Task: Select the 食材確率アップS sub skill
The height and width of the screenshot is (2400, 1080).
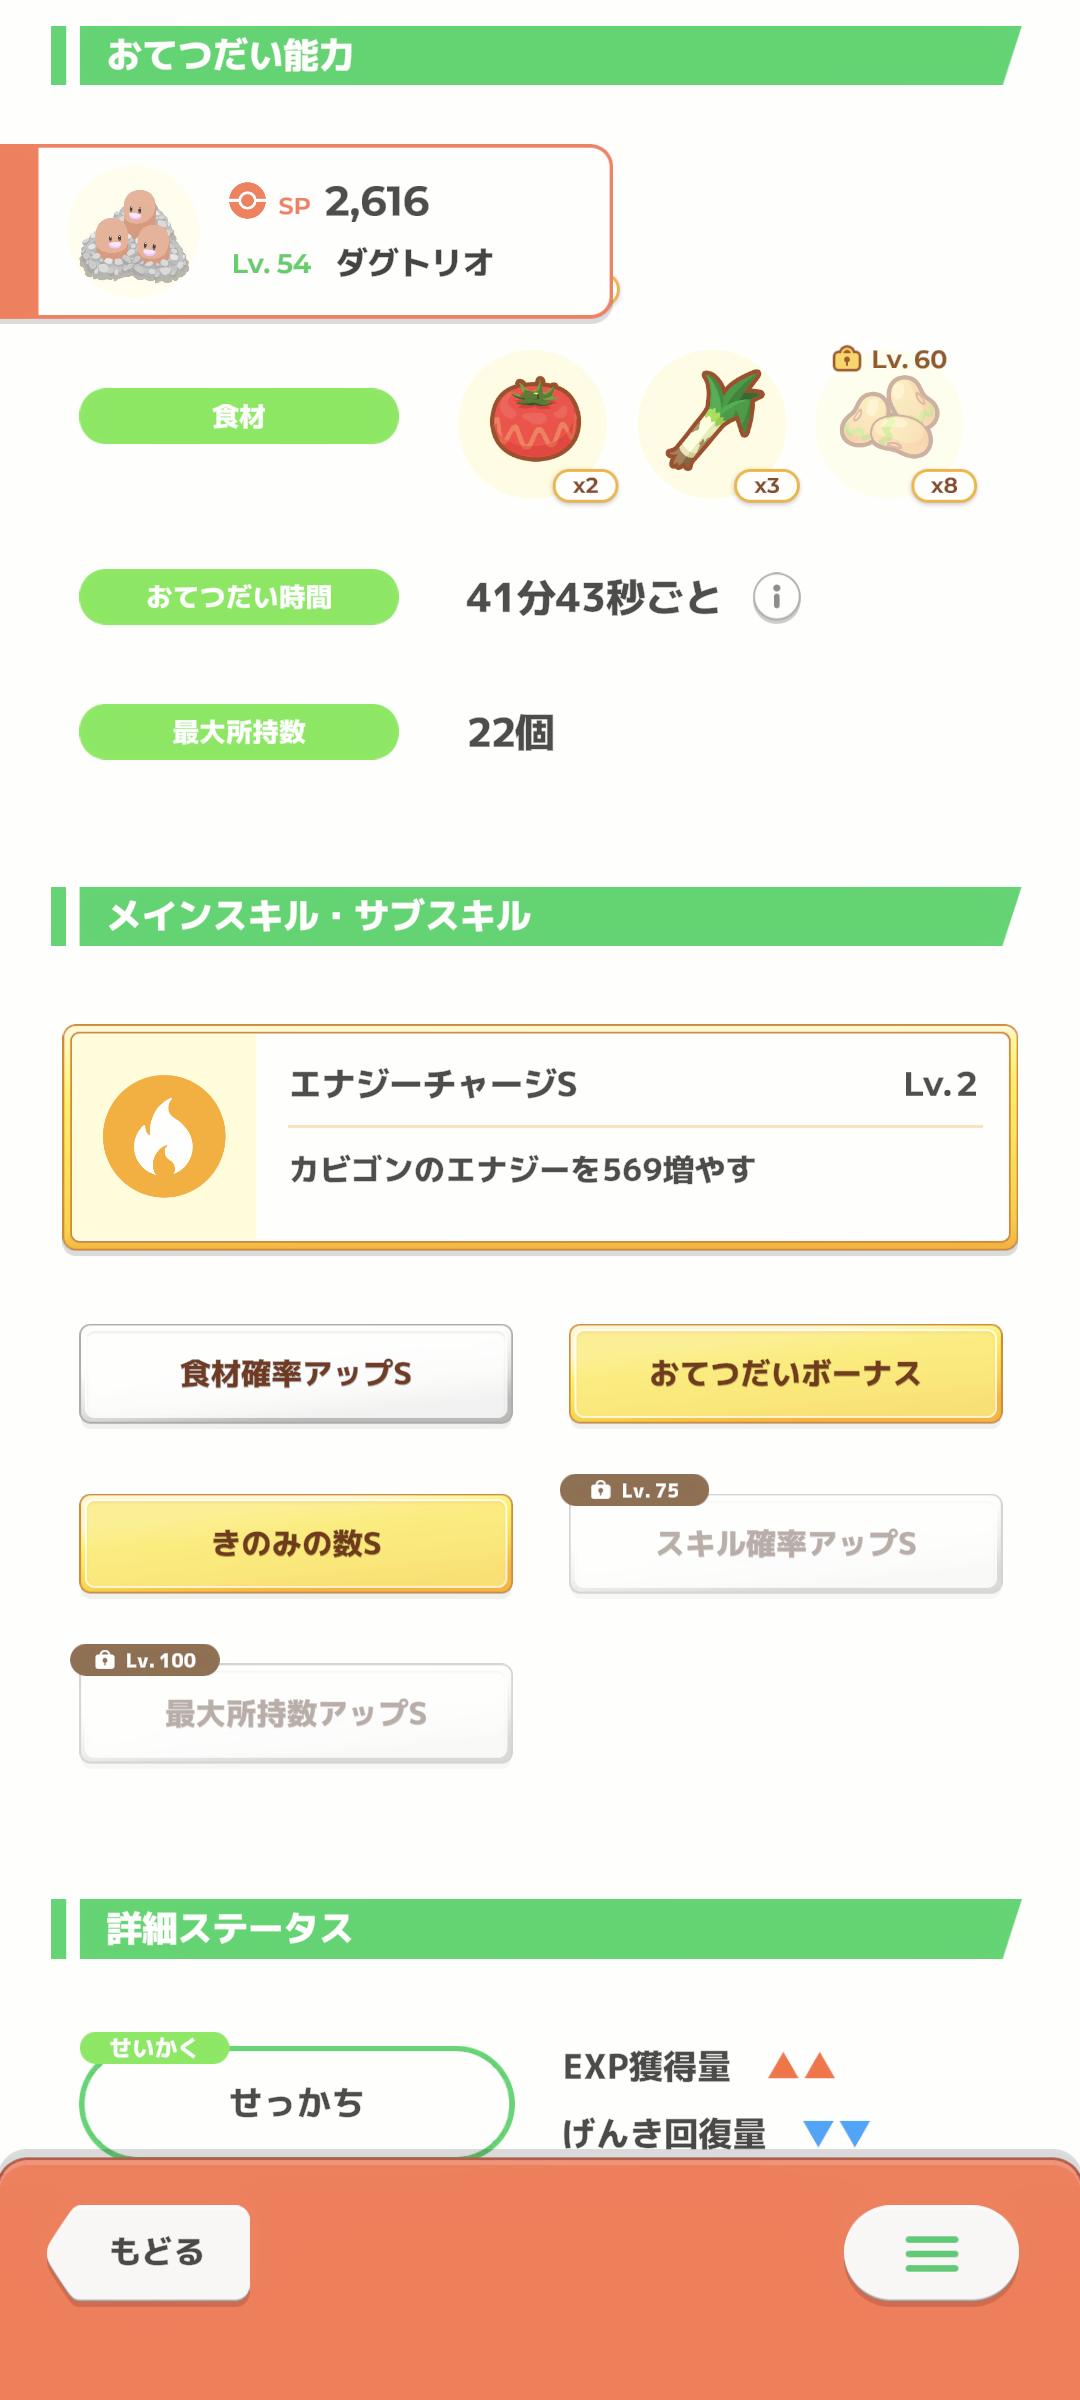Action: (296, 1374)
